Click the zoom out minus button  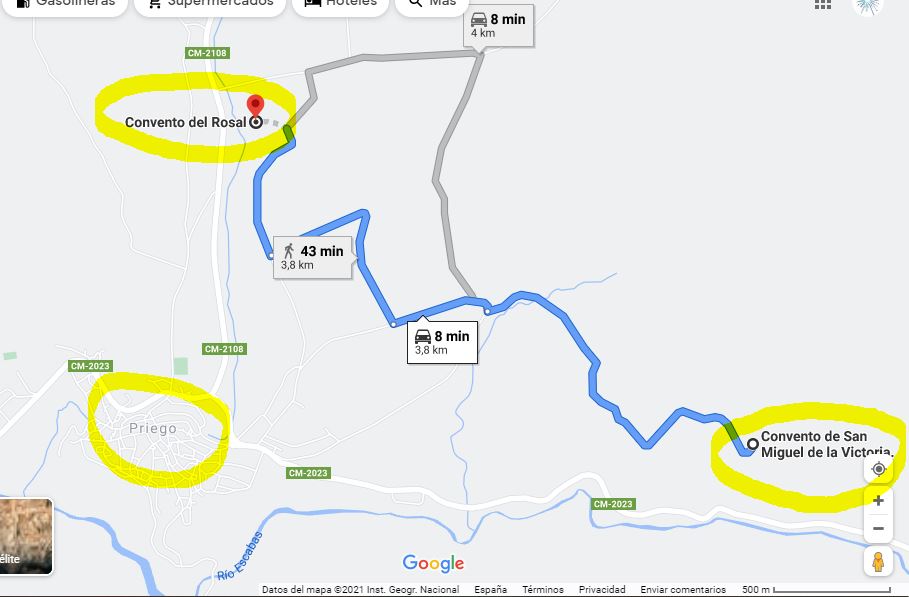coord(878,529)
